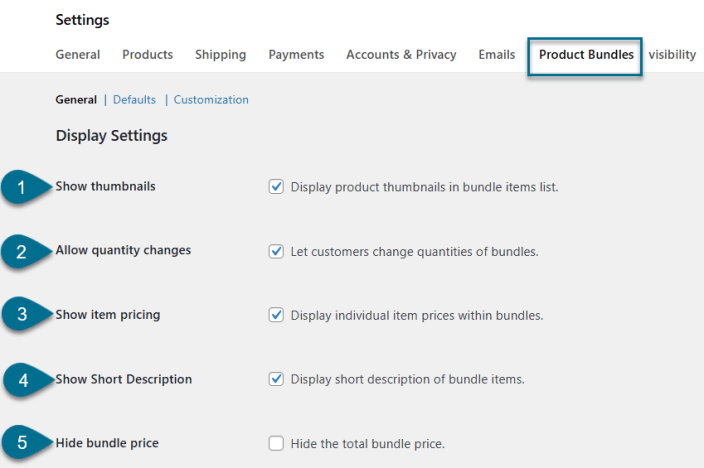Click the numbered marker 4 badge
704x468 pixels.
21,380
